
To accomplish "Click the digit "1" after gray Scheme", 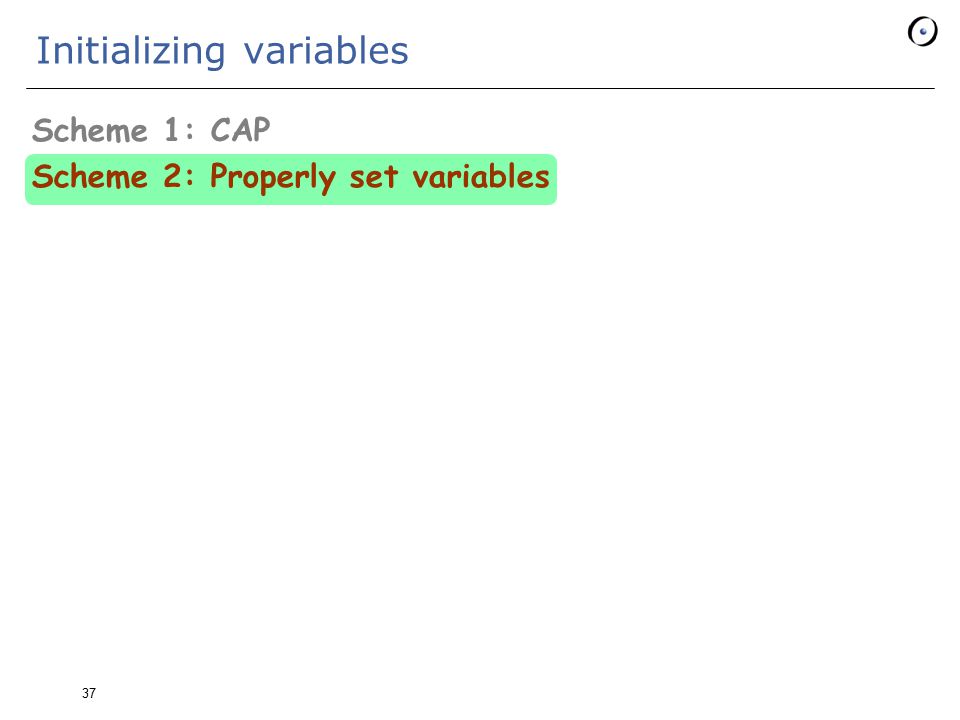I will tap(171, 130).
